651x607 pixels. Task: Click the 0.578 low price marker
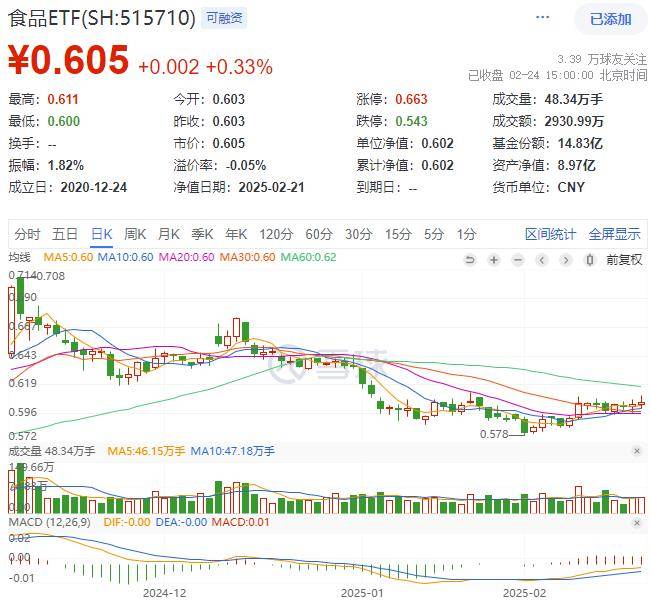pos(494,435)
